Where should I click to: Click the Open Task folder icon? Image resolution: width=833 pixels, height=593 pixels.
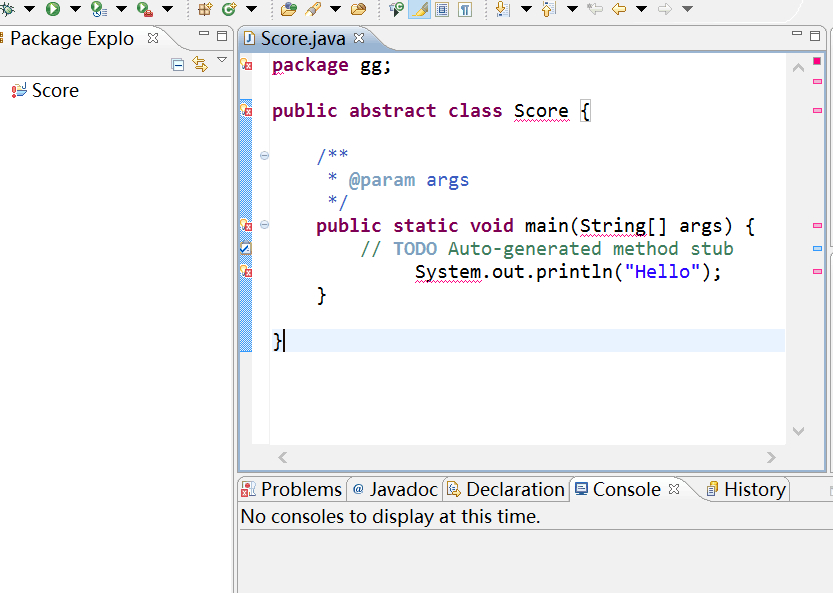[359, 9]
